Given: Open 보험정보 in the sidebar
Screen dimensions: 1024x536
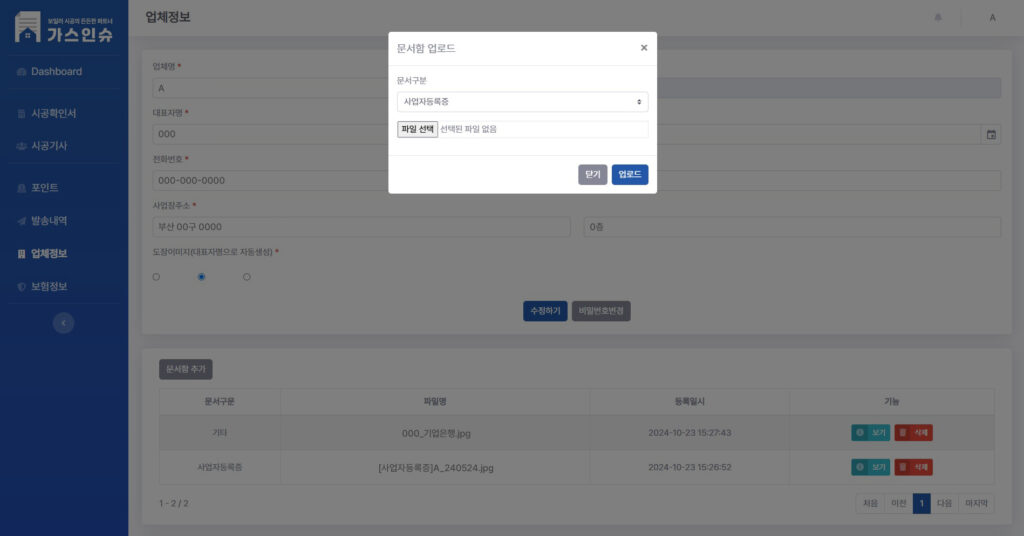Looking at the screenshot, I should click(48, 287).
